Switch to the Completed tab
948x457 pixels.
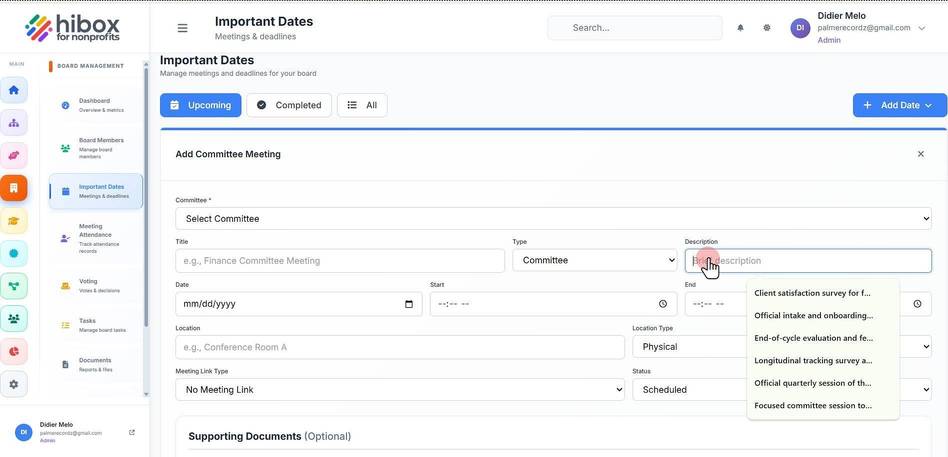289,105
